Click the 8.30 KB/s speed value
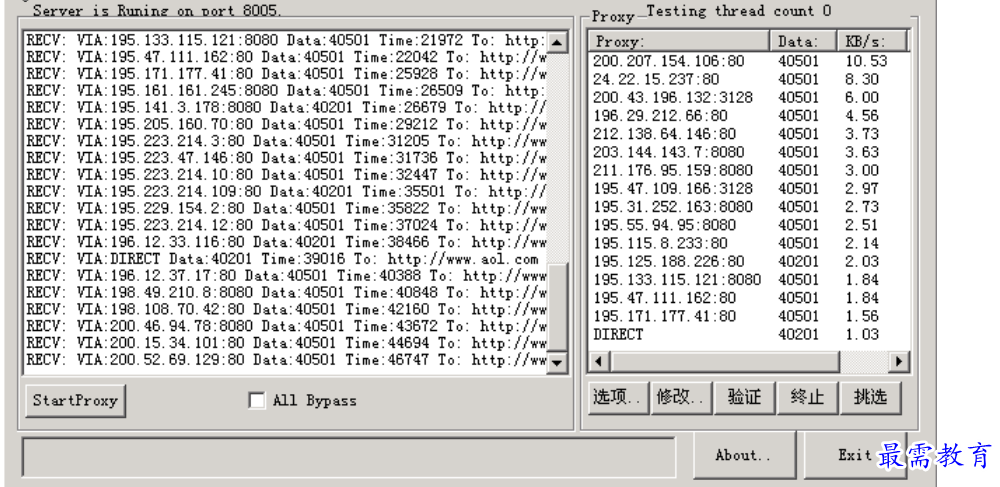Screen dimensions: 1000x487 pos(862,80)
